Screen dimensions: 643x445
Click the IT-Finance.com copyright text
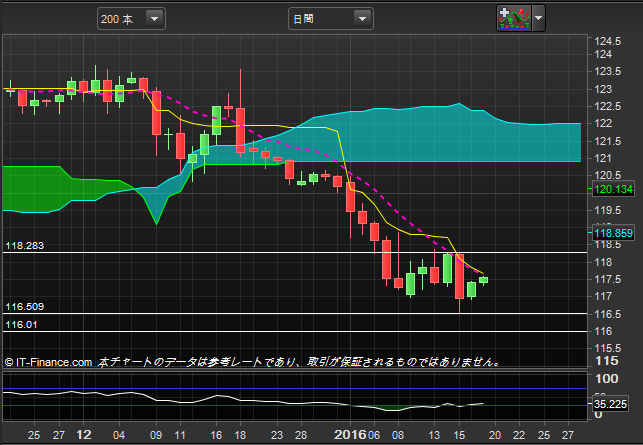click(48, 362)
